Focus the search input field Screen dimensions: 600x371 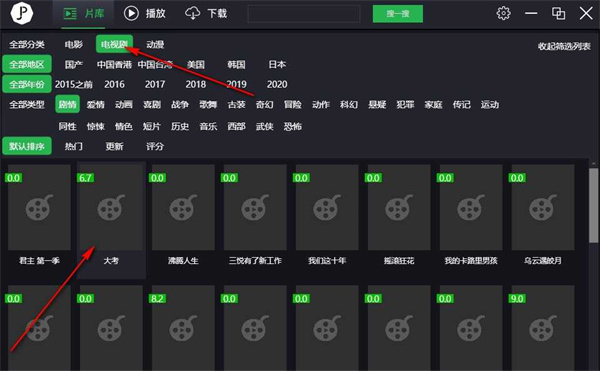click(x=304, y=14)
